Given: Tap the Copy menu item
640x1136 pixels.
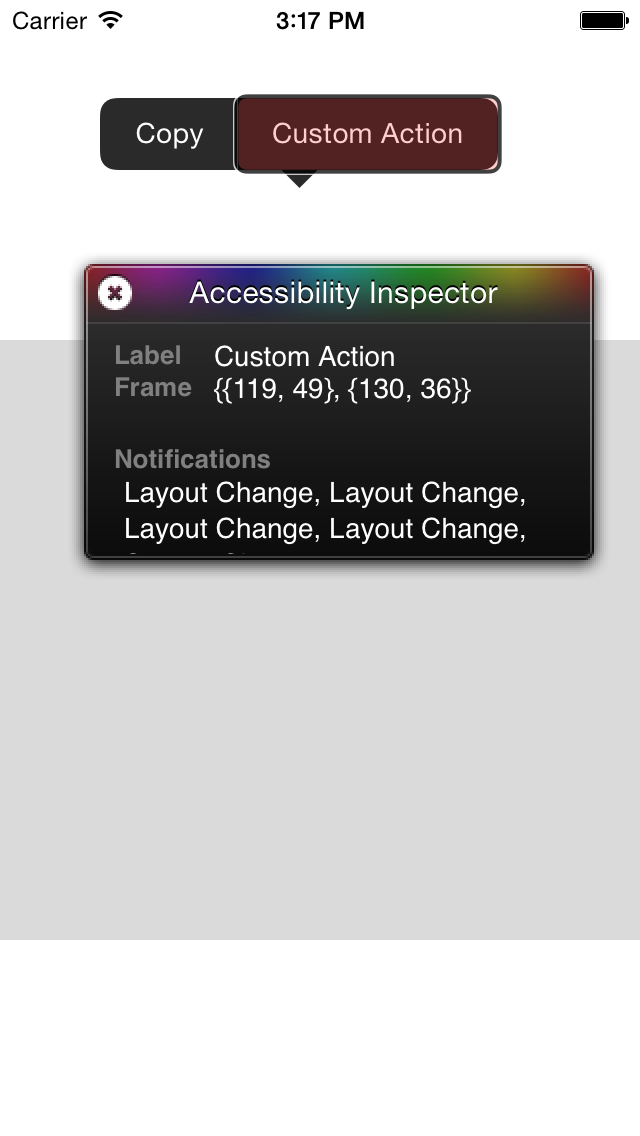Looking at the screenshot, I should (x=168, y=134).
